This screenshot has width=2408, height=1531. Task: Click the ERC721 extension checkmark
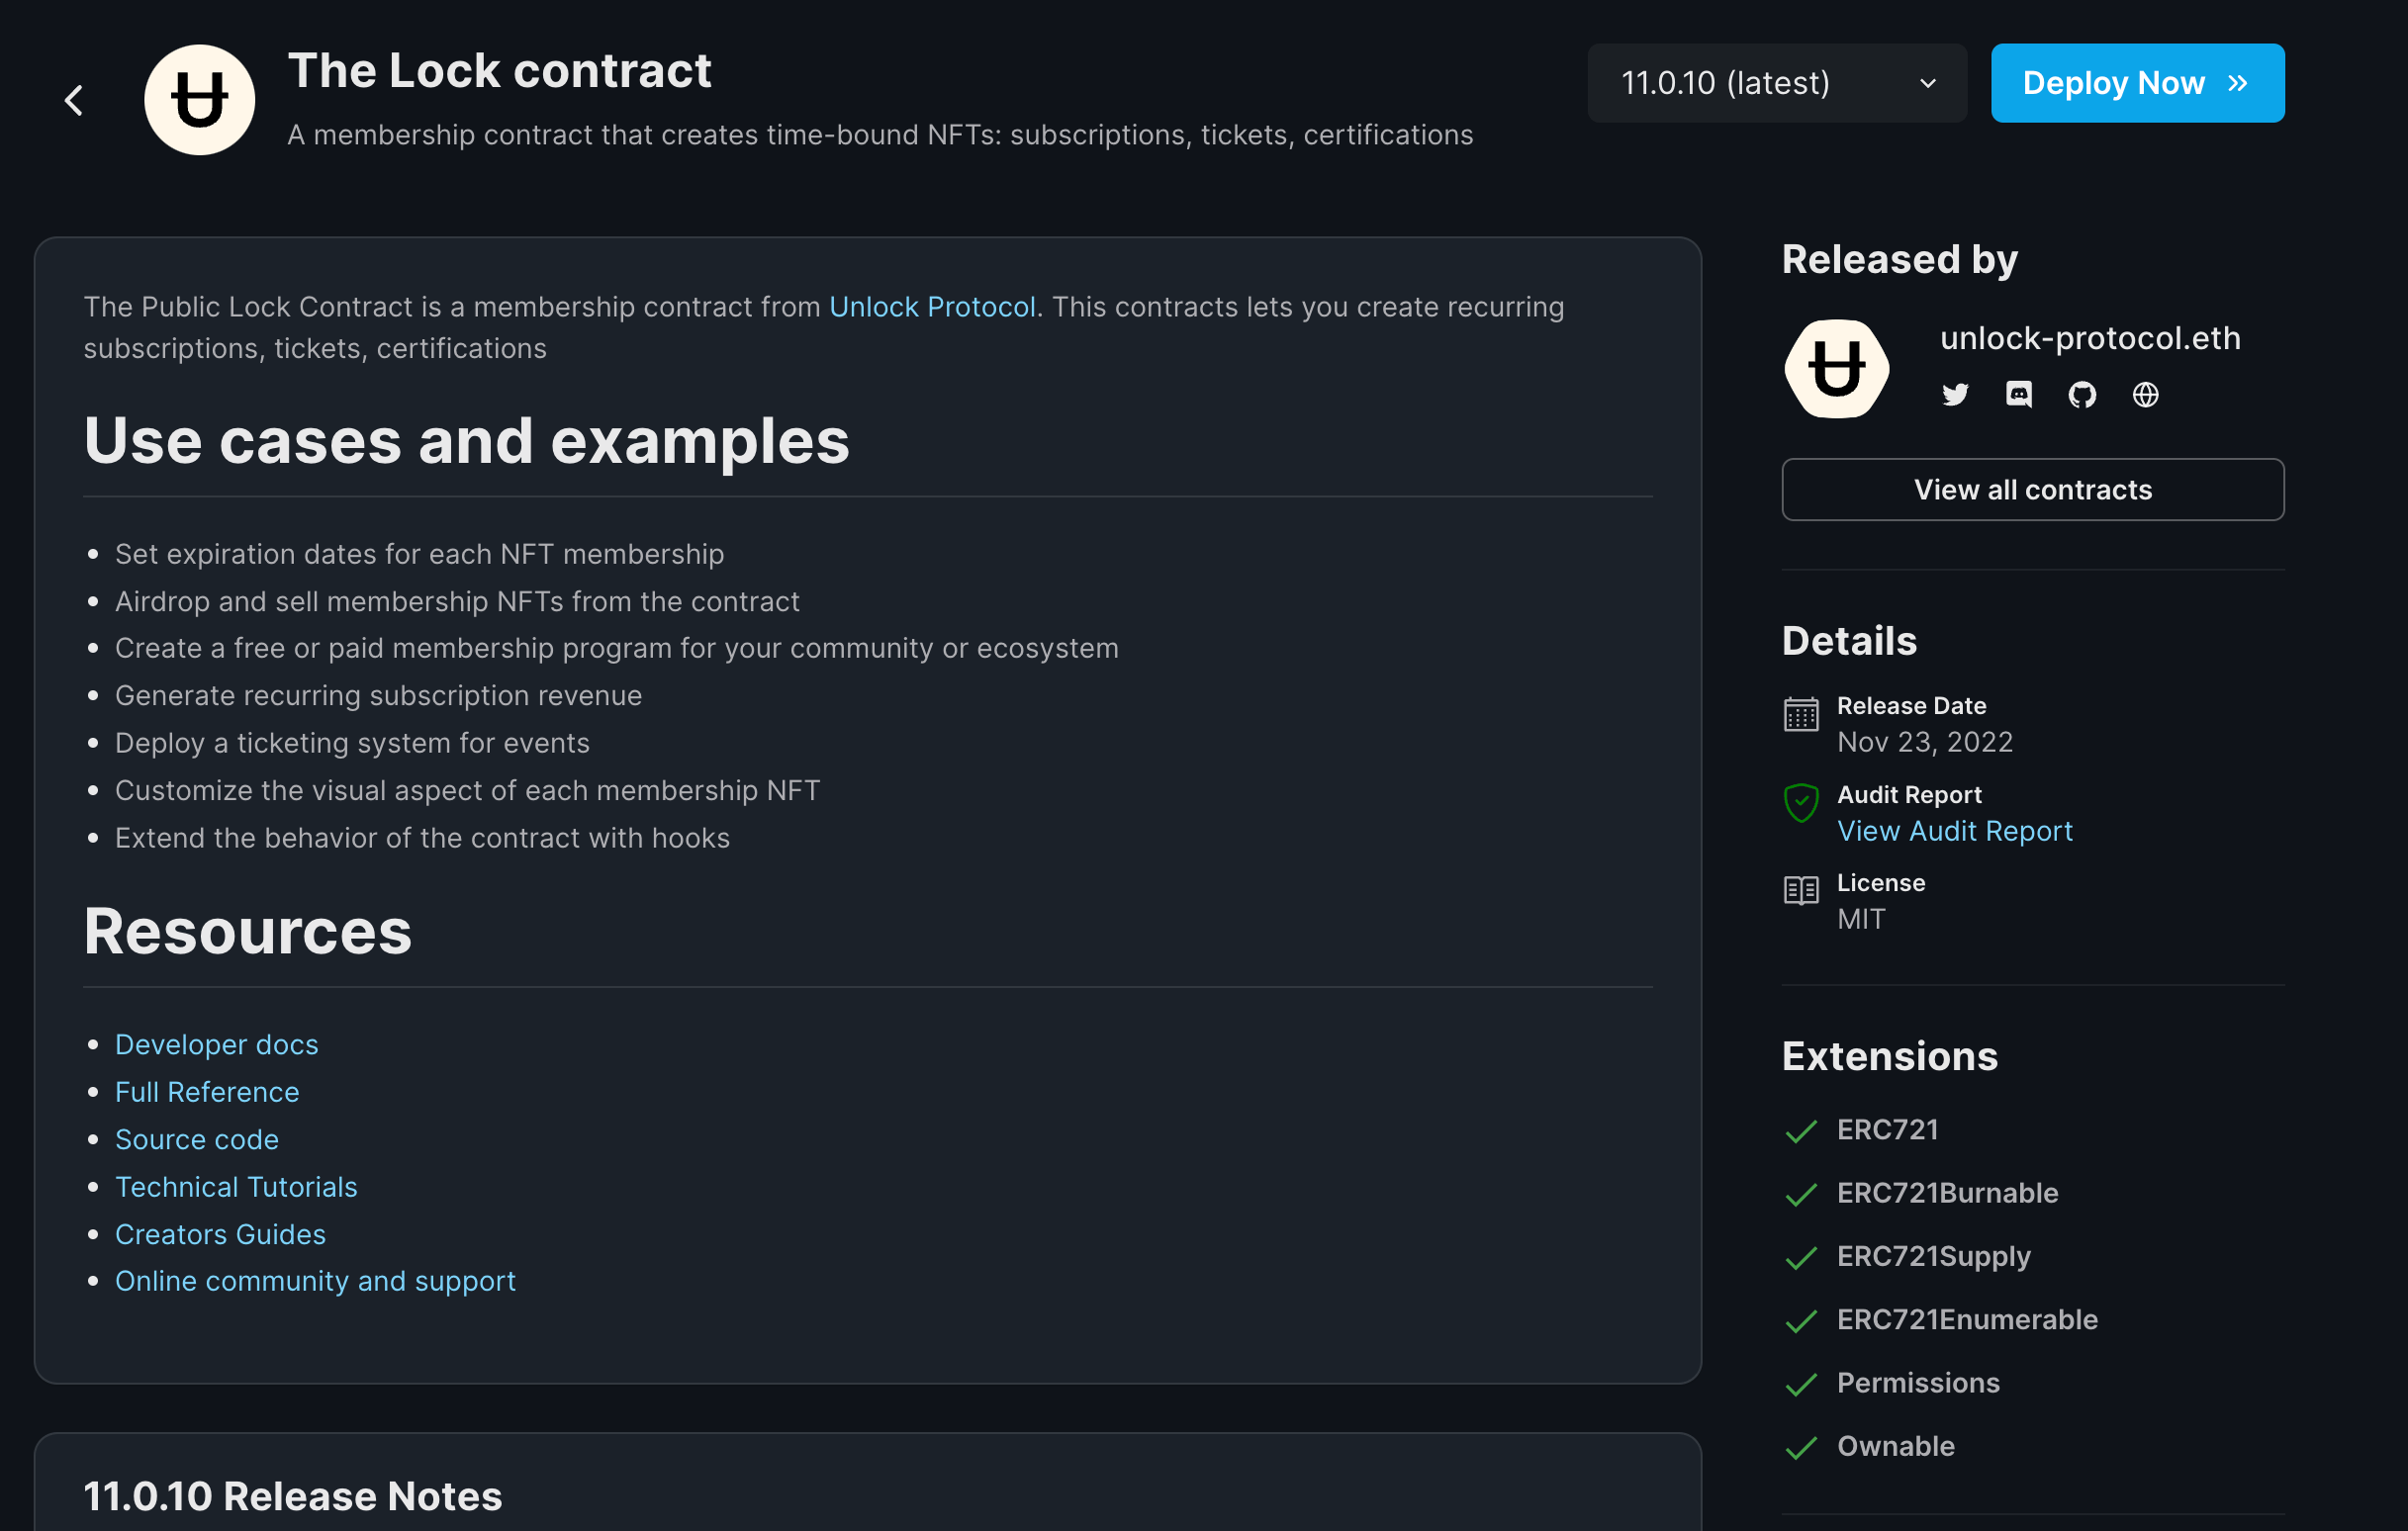pyautogui.click(x=1801, y=1132)
